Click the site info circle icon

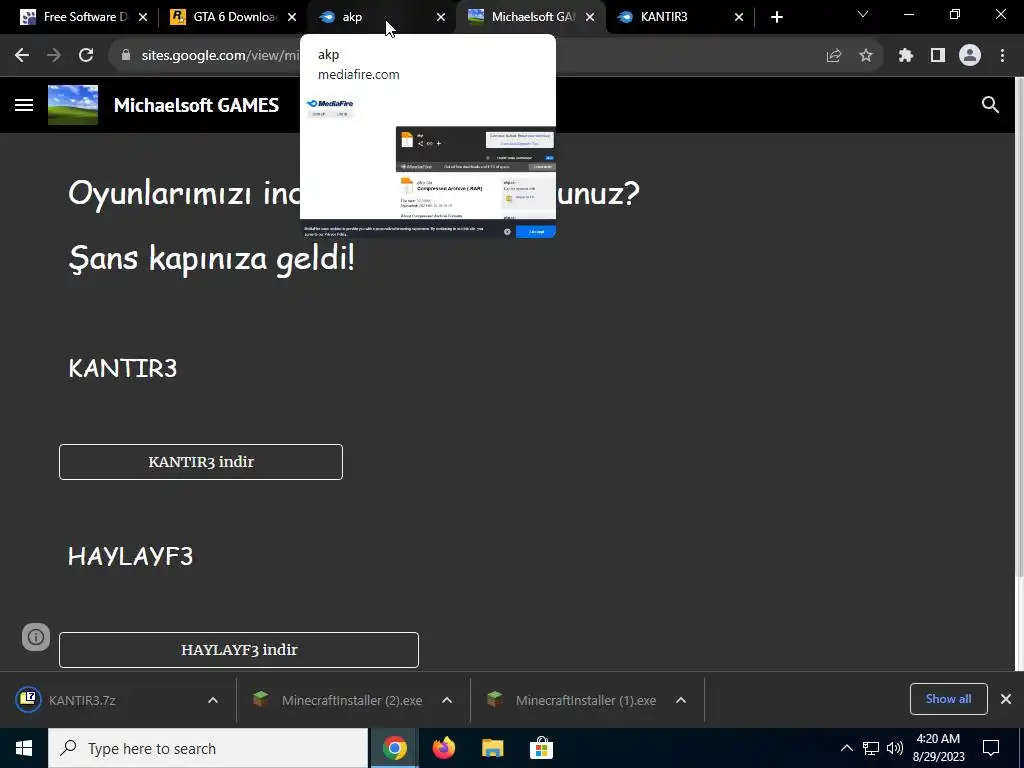[x=36, y=637]
